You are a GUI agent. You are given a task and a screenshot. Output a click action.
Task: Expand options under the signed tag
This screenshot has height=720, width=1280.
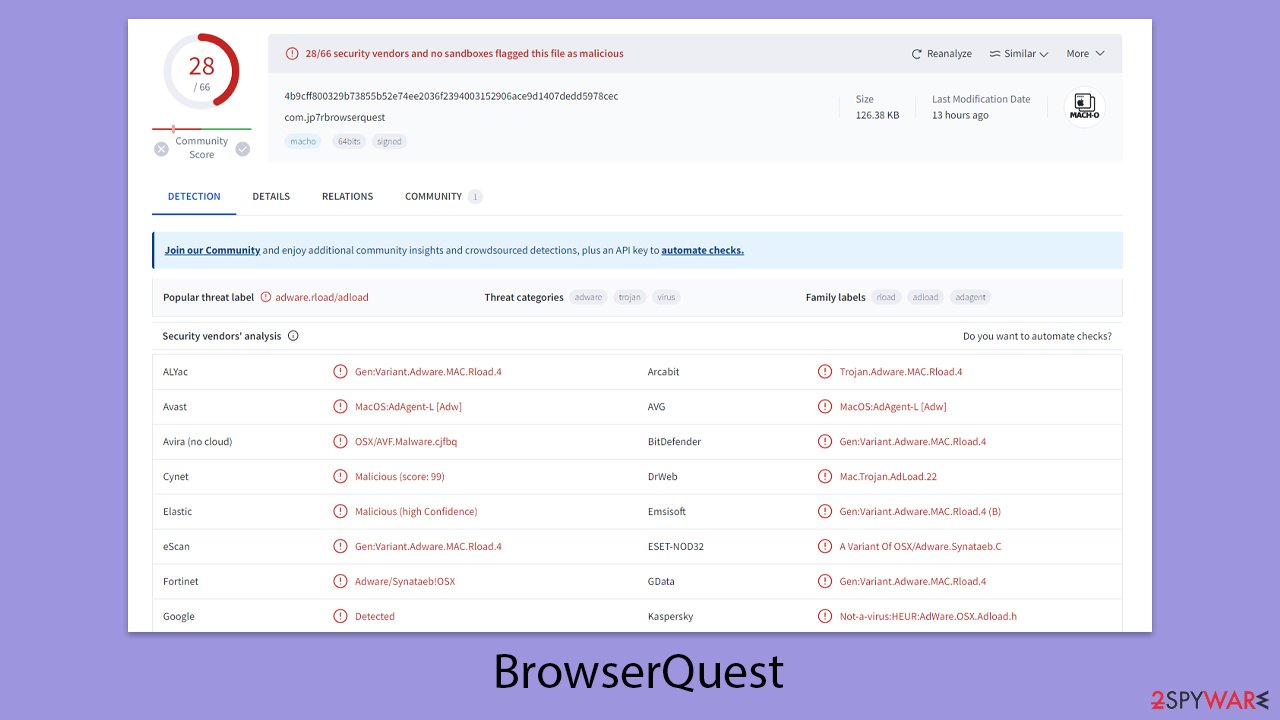pos(389,141)
